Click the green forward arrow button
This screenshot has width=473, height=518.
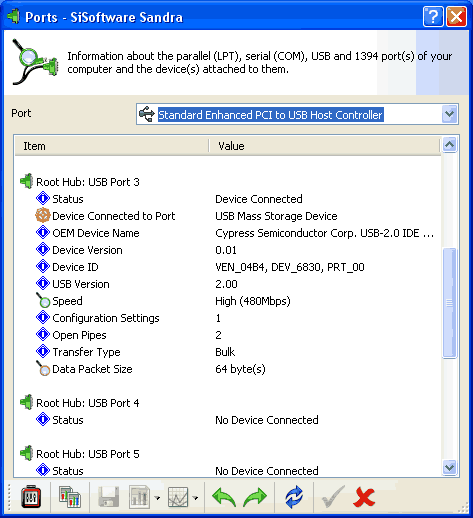[x=255, y=497]
